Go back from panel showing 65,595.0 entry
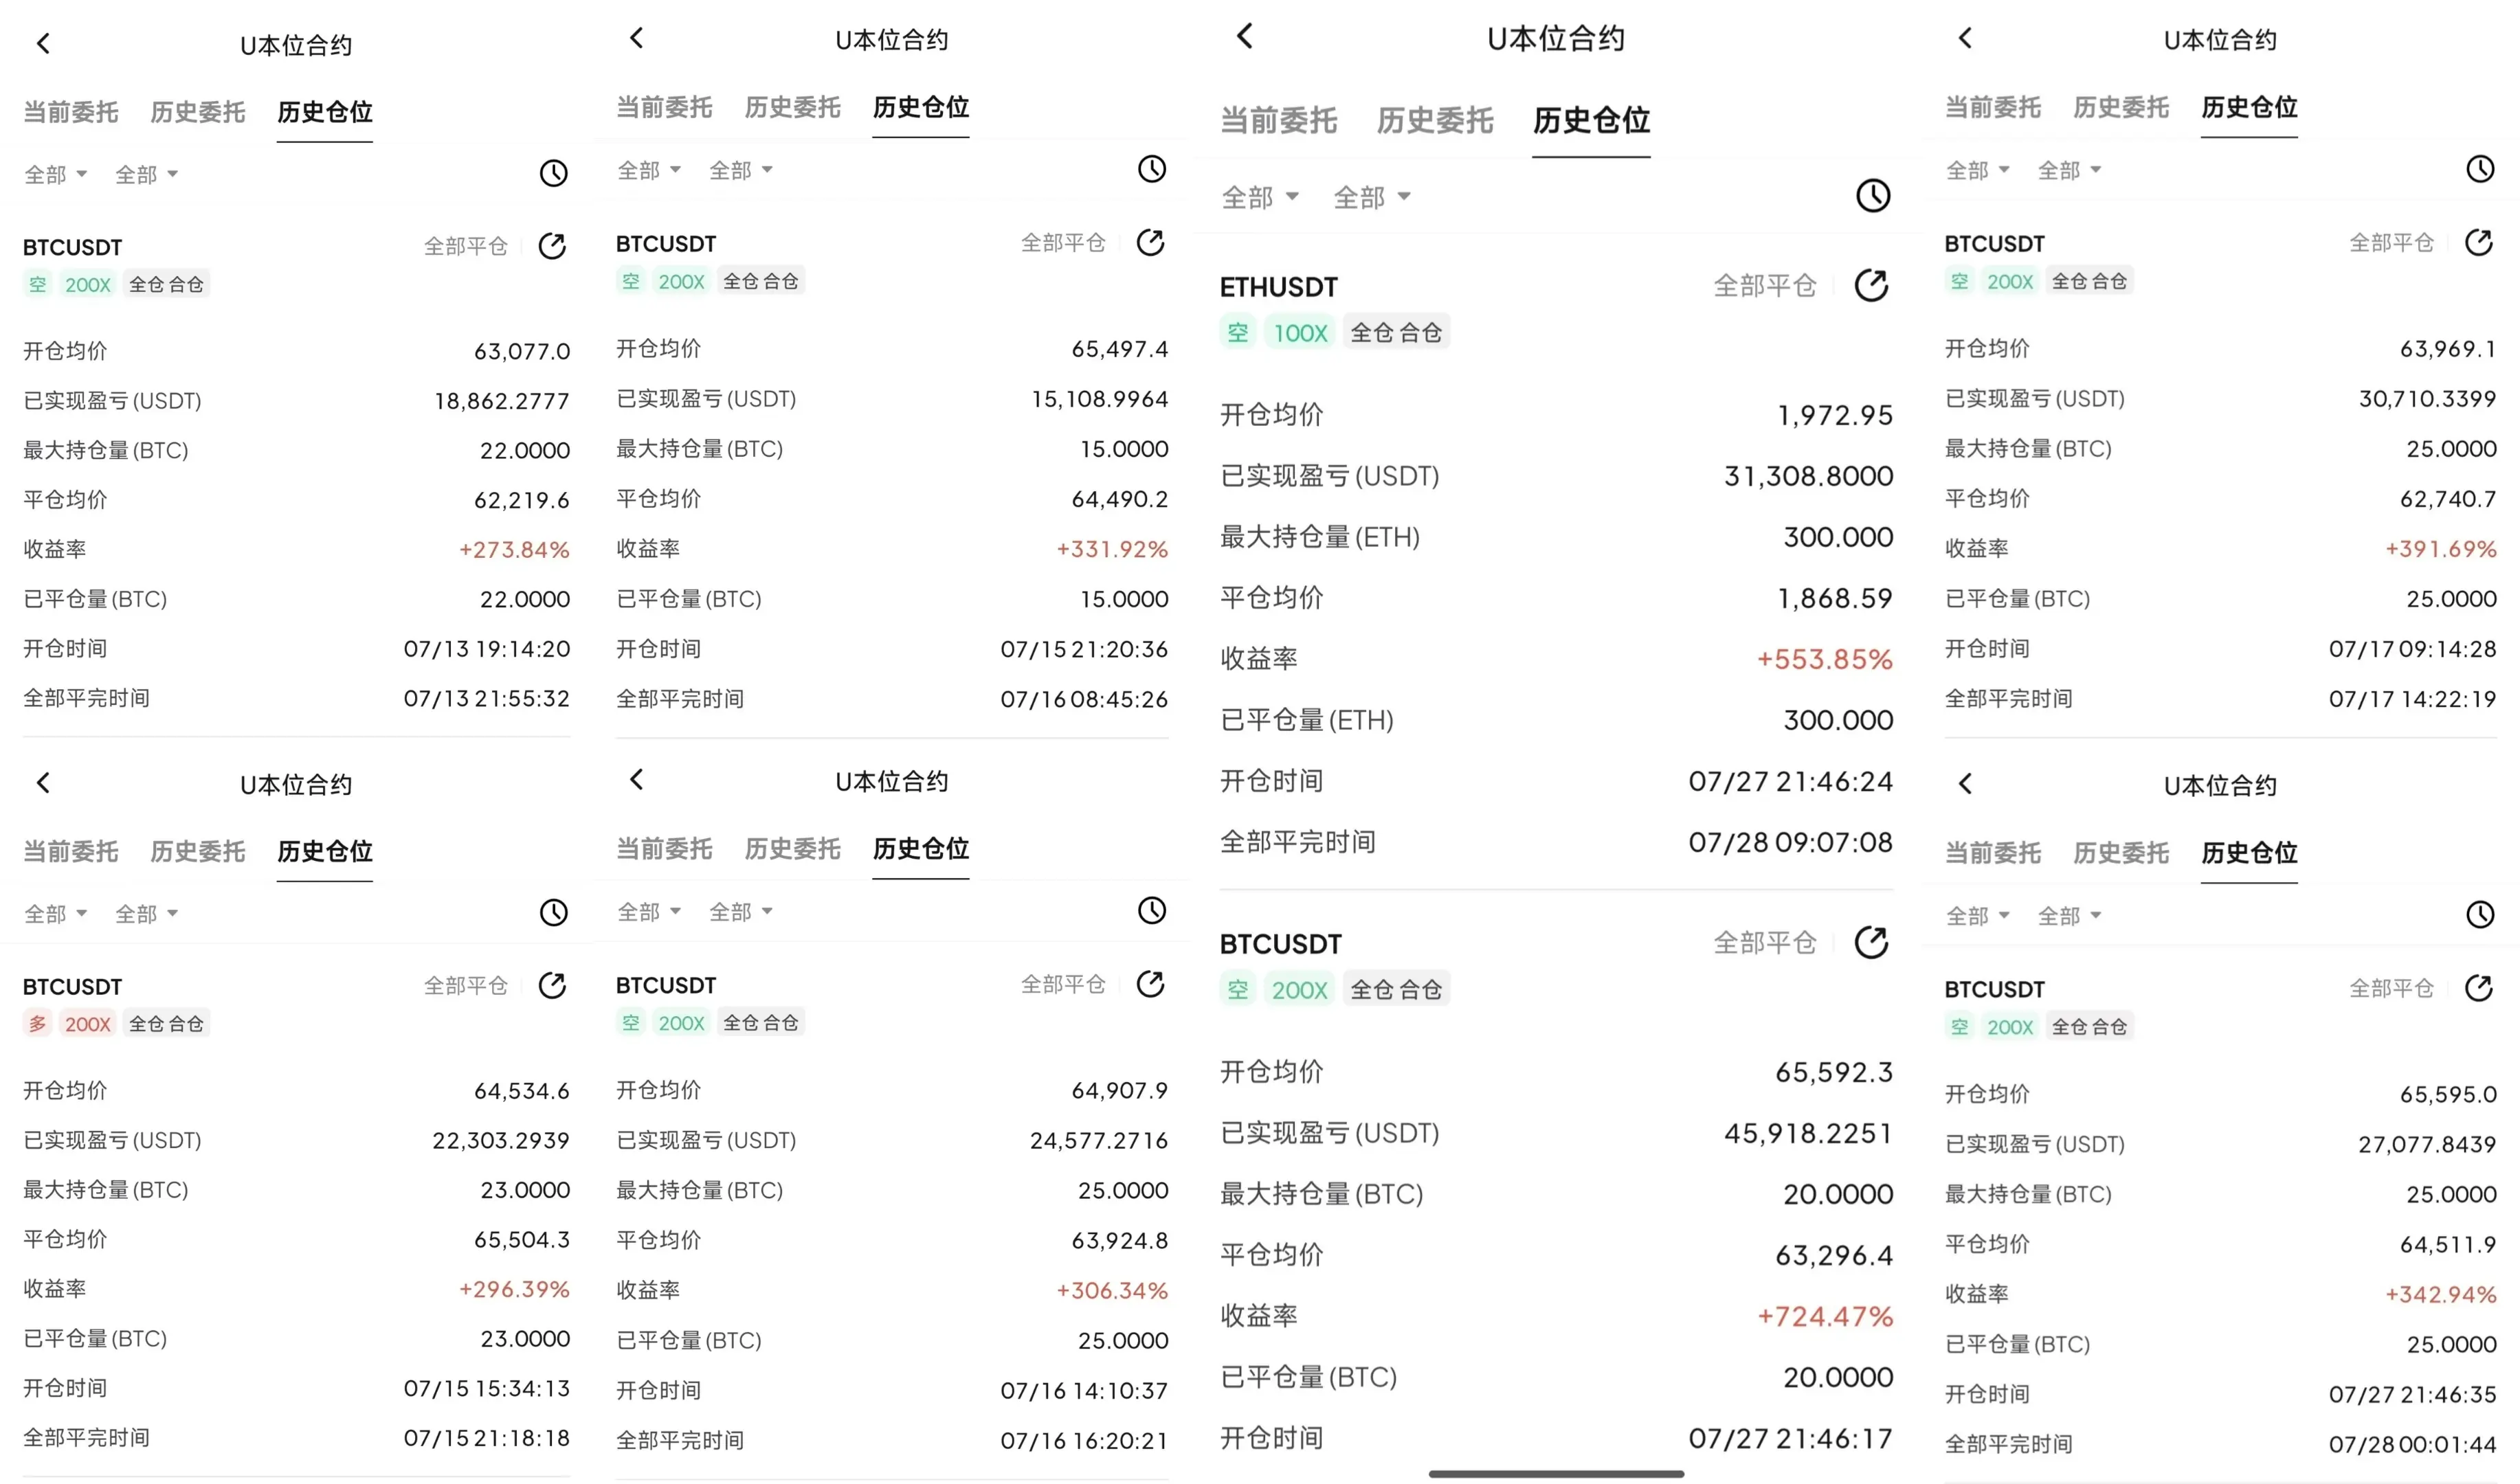2520x1484 pixels. pyautogui.click(x=1965, y=783)
